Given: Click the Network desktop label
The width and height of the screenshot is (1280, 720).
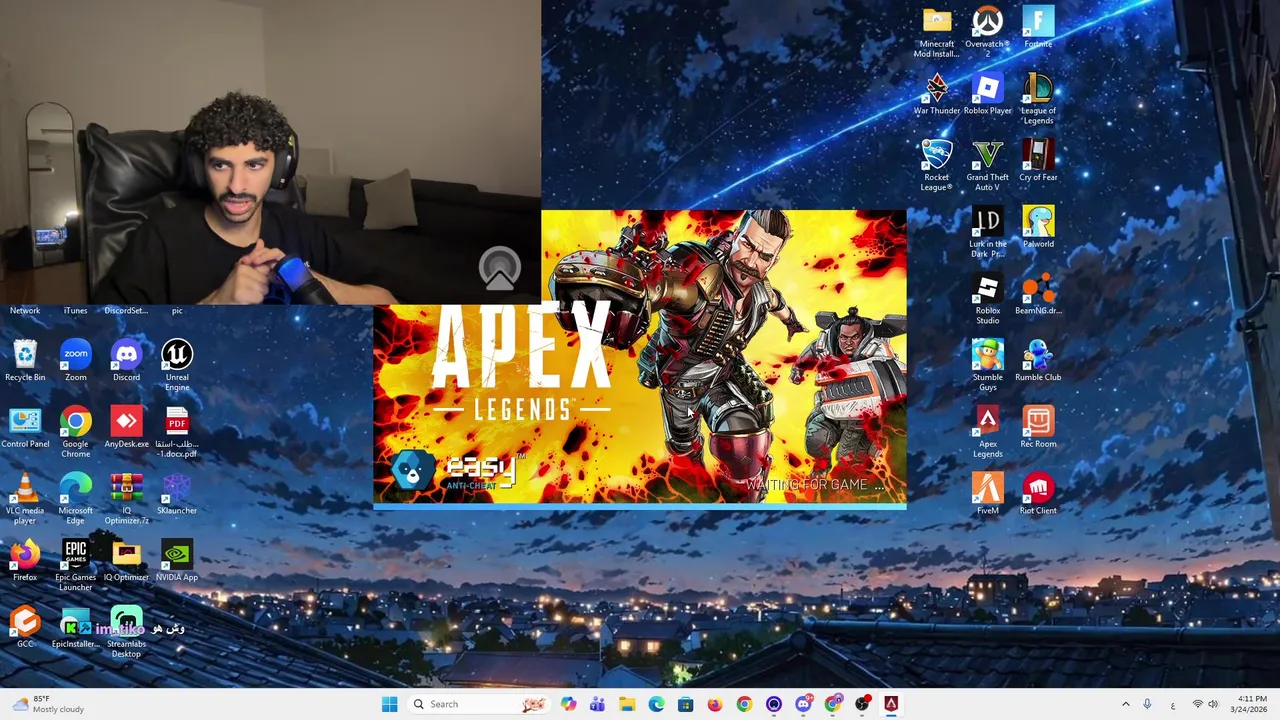Looking at the screenshot, I should coord(25,310).
